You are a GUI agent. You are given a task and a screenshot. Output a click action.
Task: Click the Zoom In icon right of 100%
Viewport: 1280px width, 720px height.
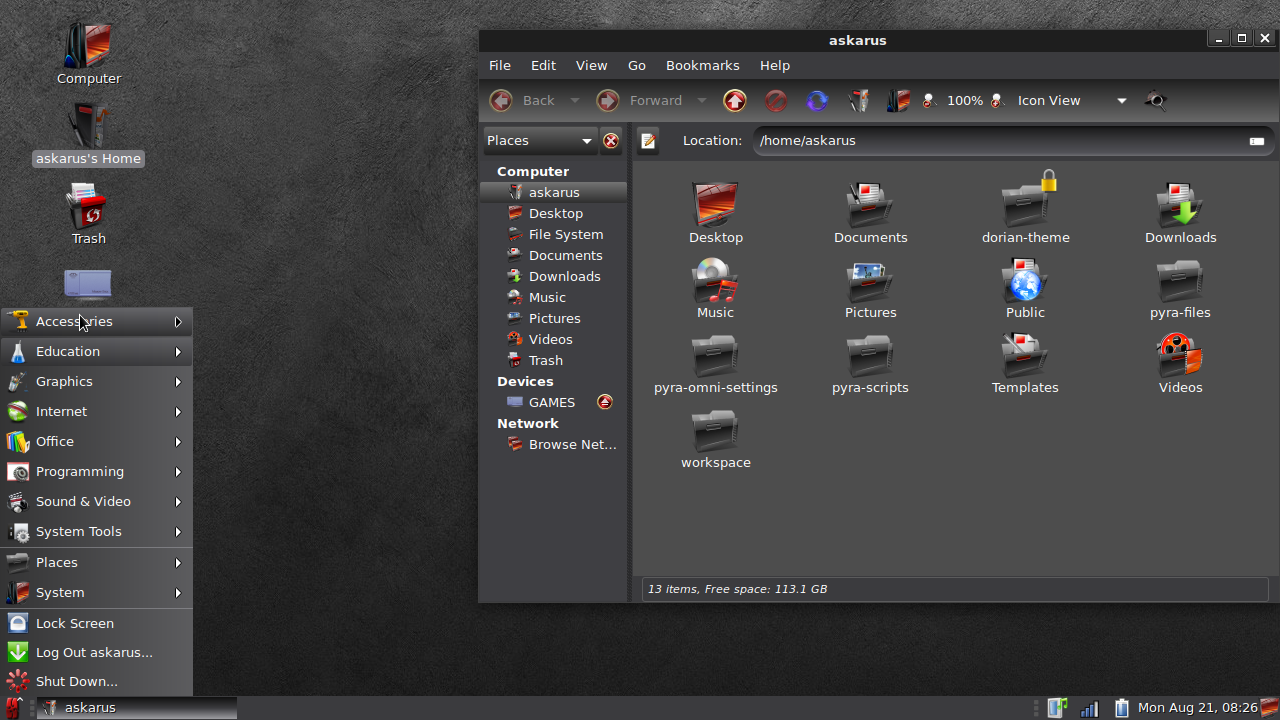(x=997, y=101)
